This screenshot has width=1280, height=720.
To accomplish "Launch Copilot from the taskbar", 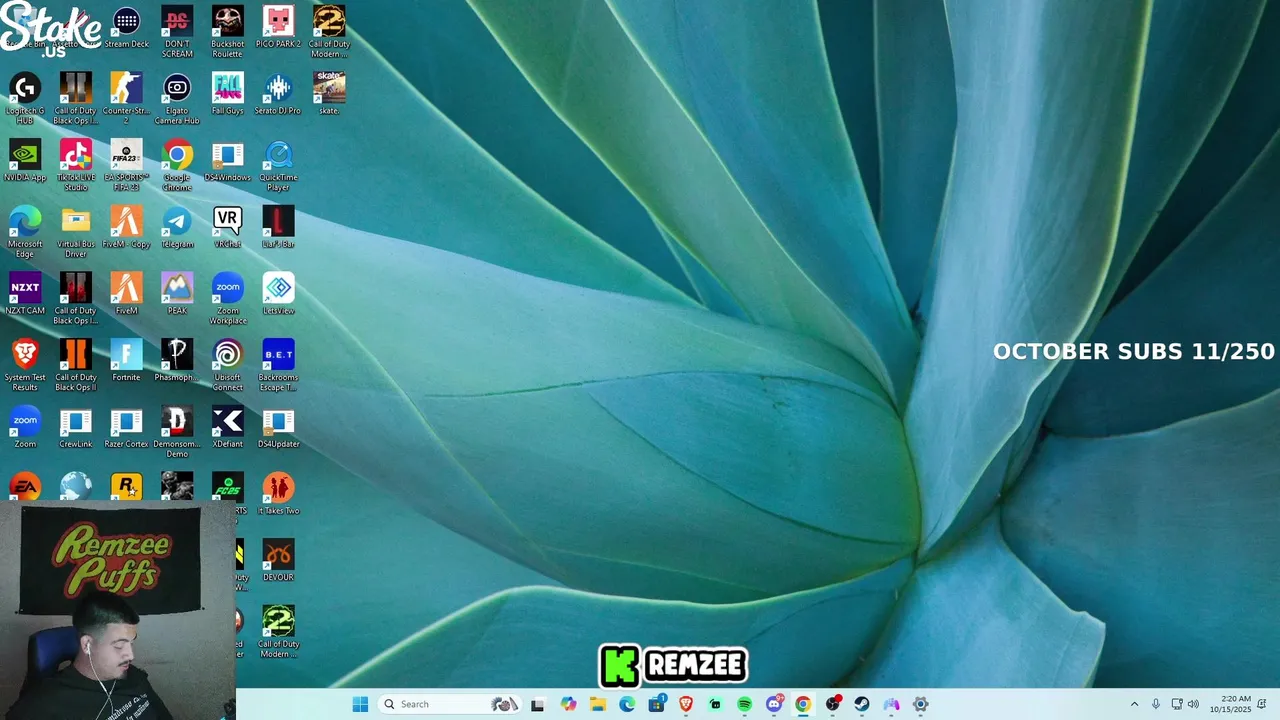I will [568, 704].
